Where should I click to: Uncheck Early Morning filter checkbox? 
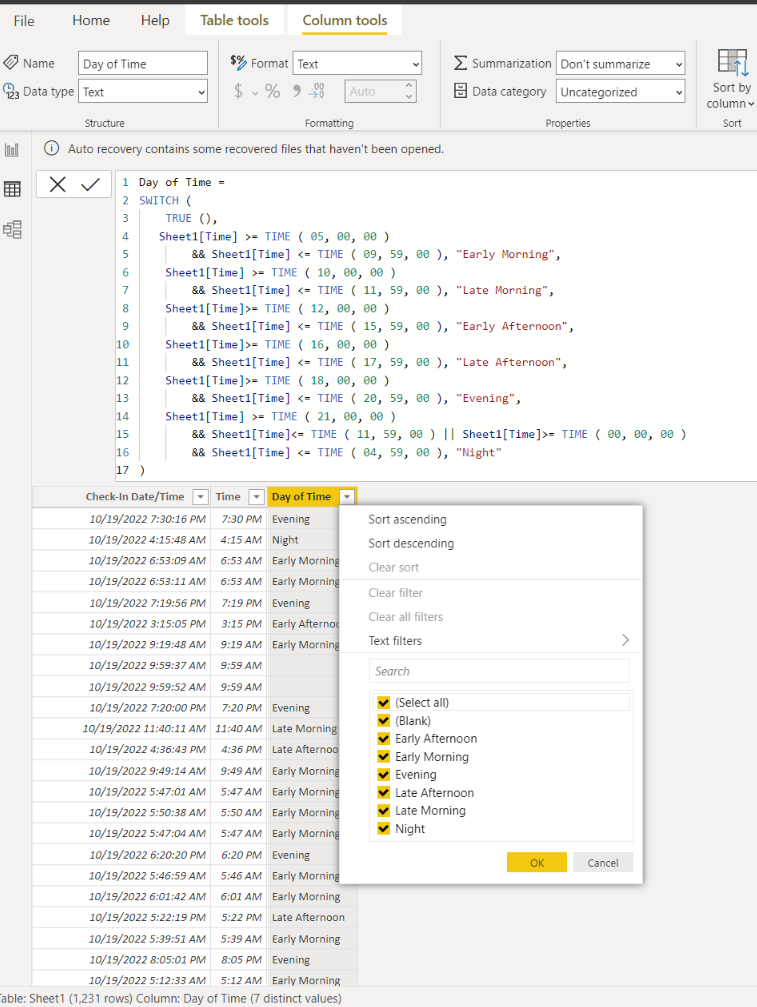pyautogui.click(x=384, y=757)
